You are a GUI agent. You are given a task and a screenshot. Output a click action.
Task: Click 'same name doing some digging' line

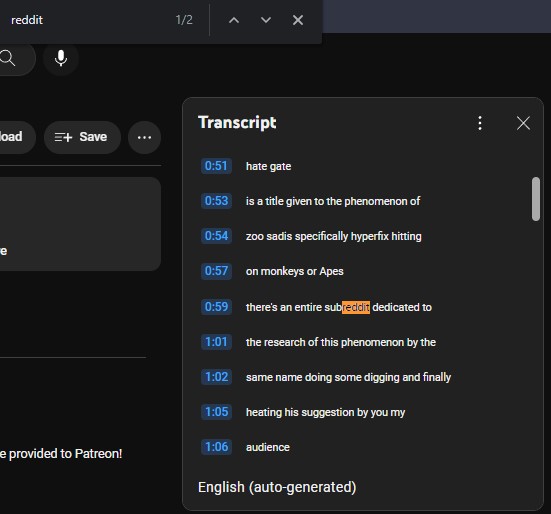[348, 377]
